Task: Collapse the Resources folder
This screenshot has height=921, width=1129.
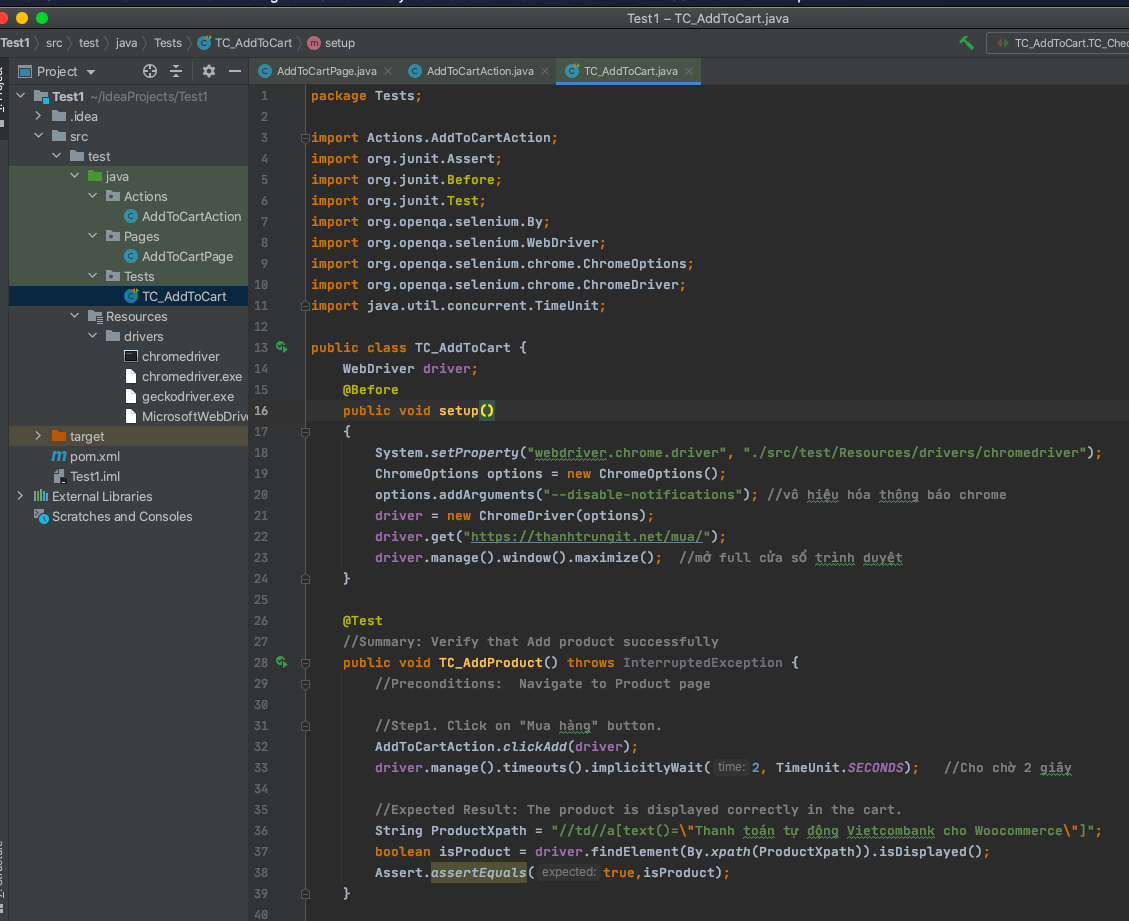Action: pos(74,316)
